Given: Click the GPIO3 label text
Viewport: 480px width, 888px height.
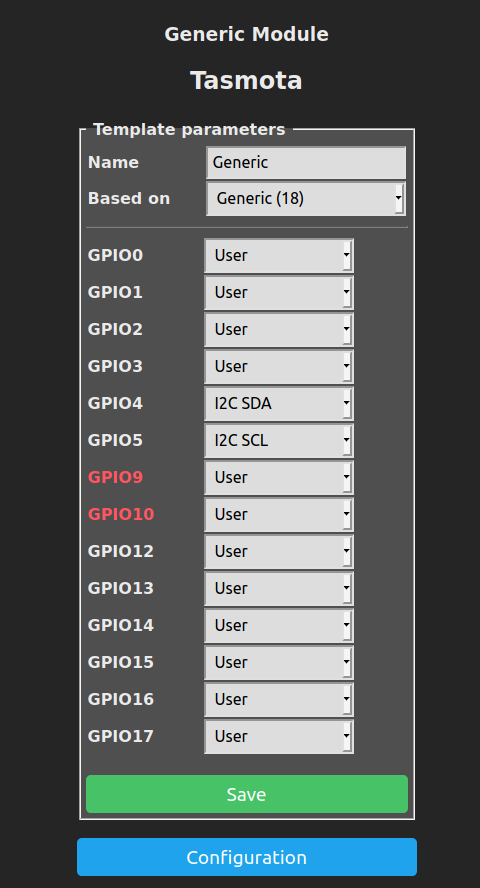Looking at the screenshot, I should click(115, 366).
